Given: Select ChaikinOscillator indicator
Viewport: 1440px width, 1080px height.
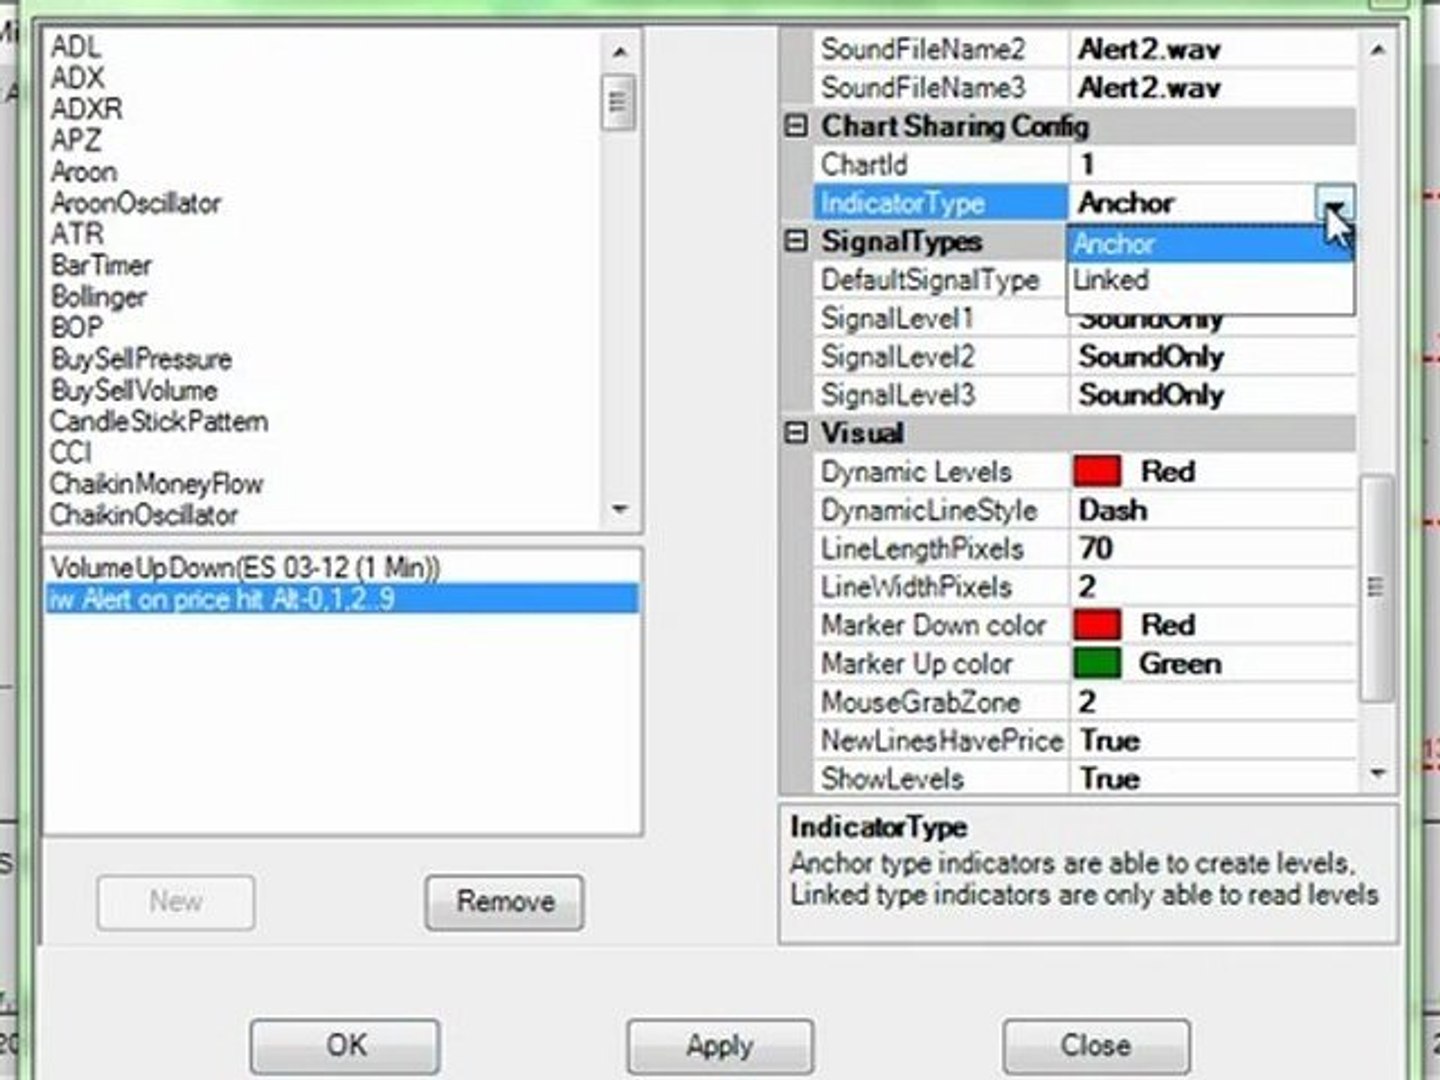Looking at the screenshot, I should [x=144, y=515].
